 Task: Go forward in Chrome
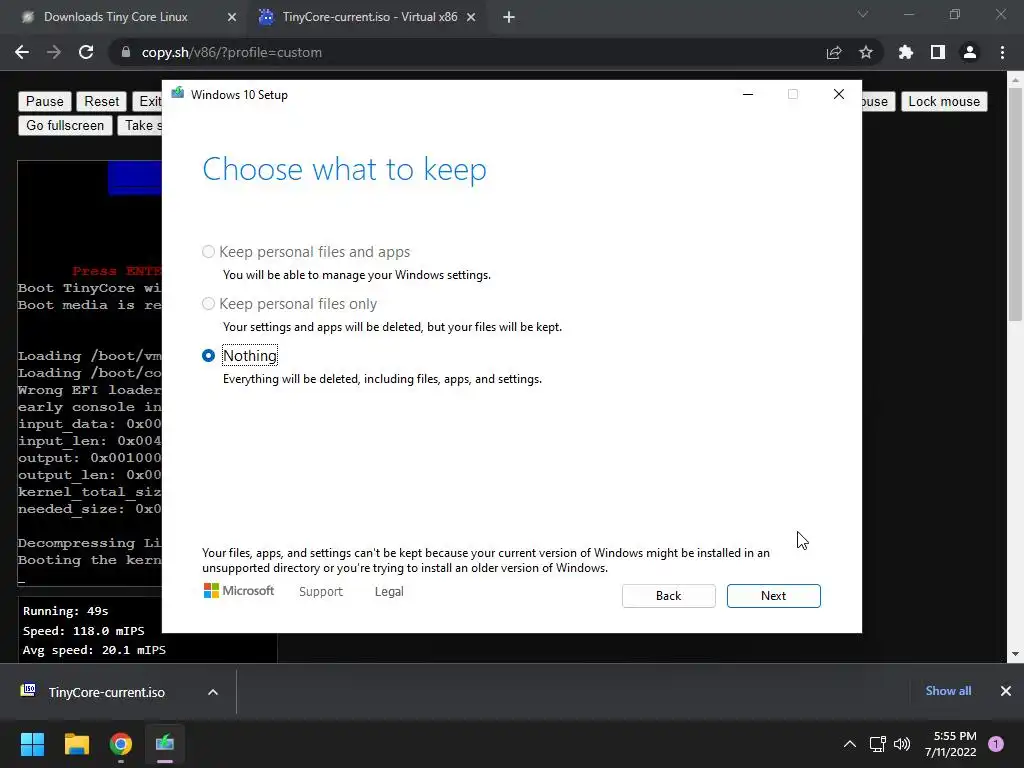point(54,52)
